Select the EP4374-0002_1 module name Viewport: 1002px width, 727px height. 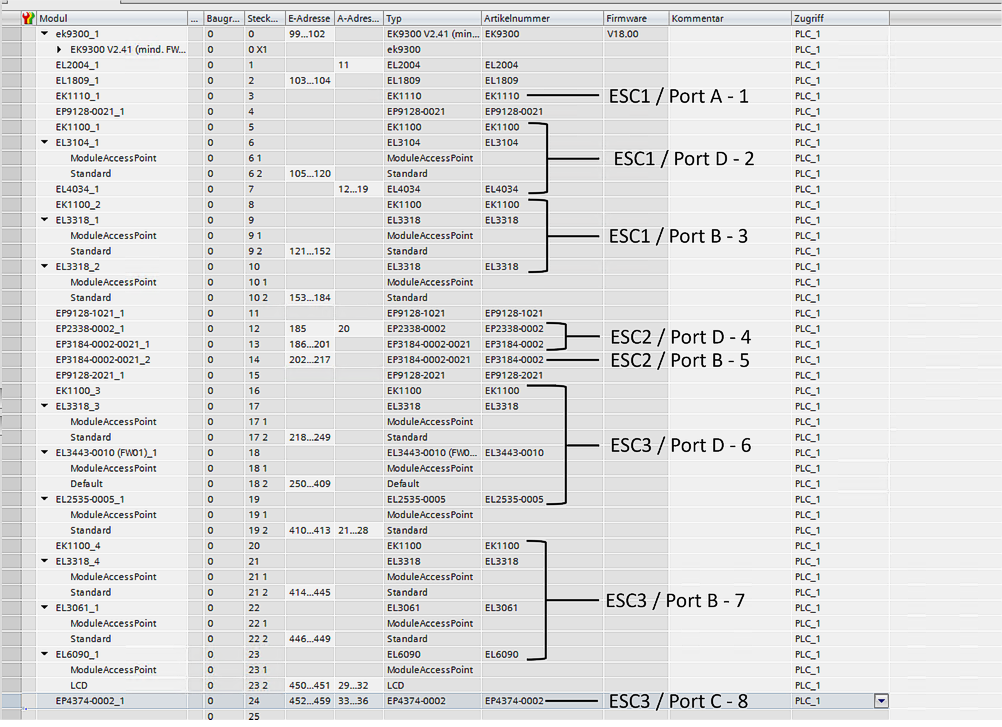(90, 701)
